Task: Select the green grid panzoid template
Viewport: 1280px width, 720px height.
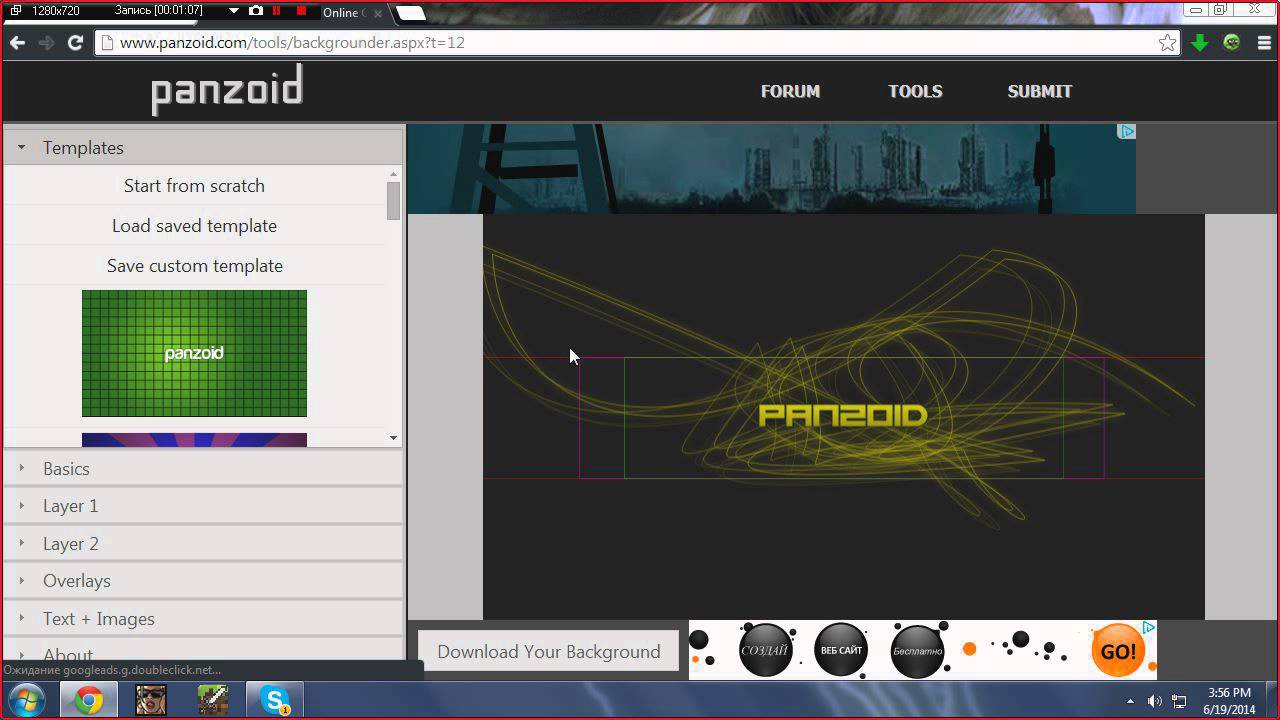Action: coord(194,353)
